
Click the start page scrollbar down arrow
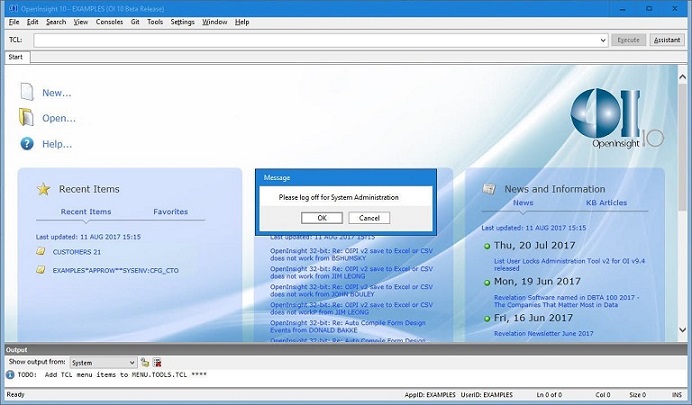pyautogui.click(x=682, y=330)
